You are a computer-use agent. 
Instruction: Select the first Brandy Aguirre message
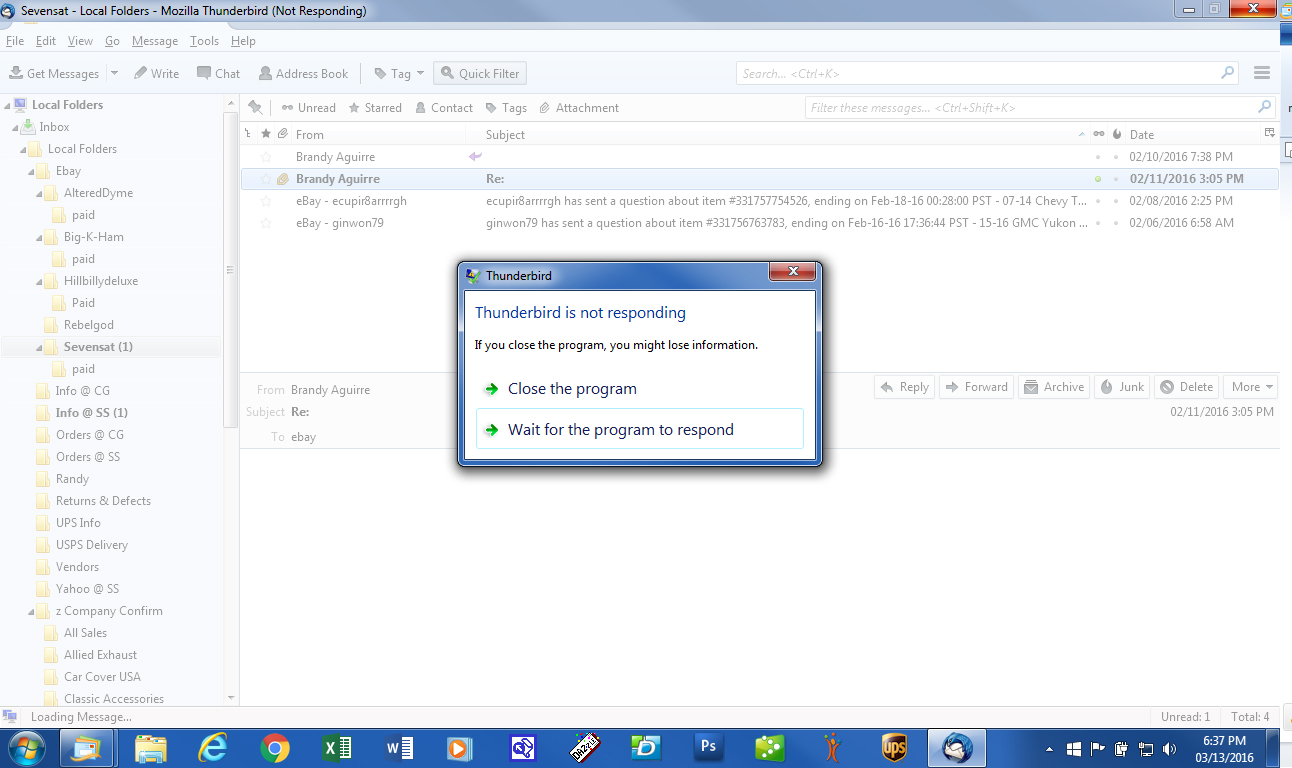click(759, 157)
